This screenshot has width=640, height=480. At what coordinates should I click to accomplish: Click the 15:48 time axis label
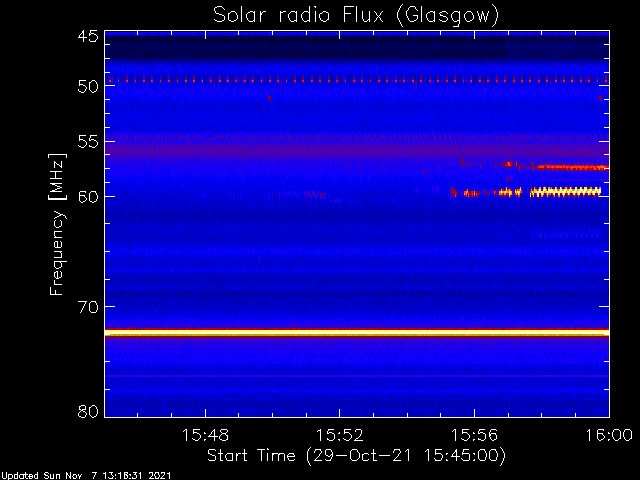pos(205,435)
